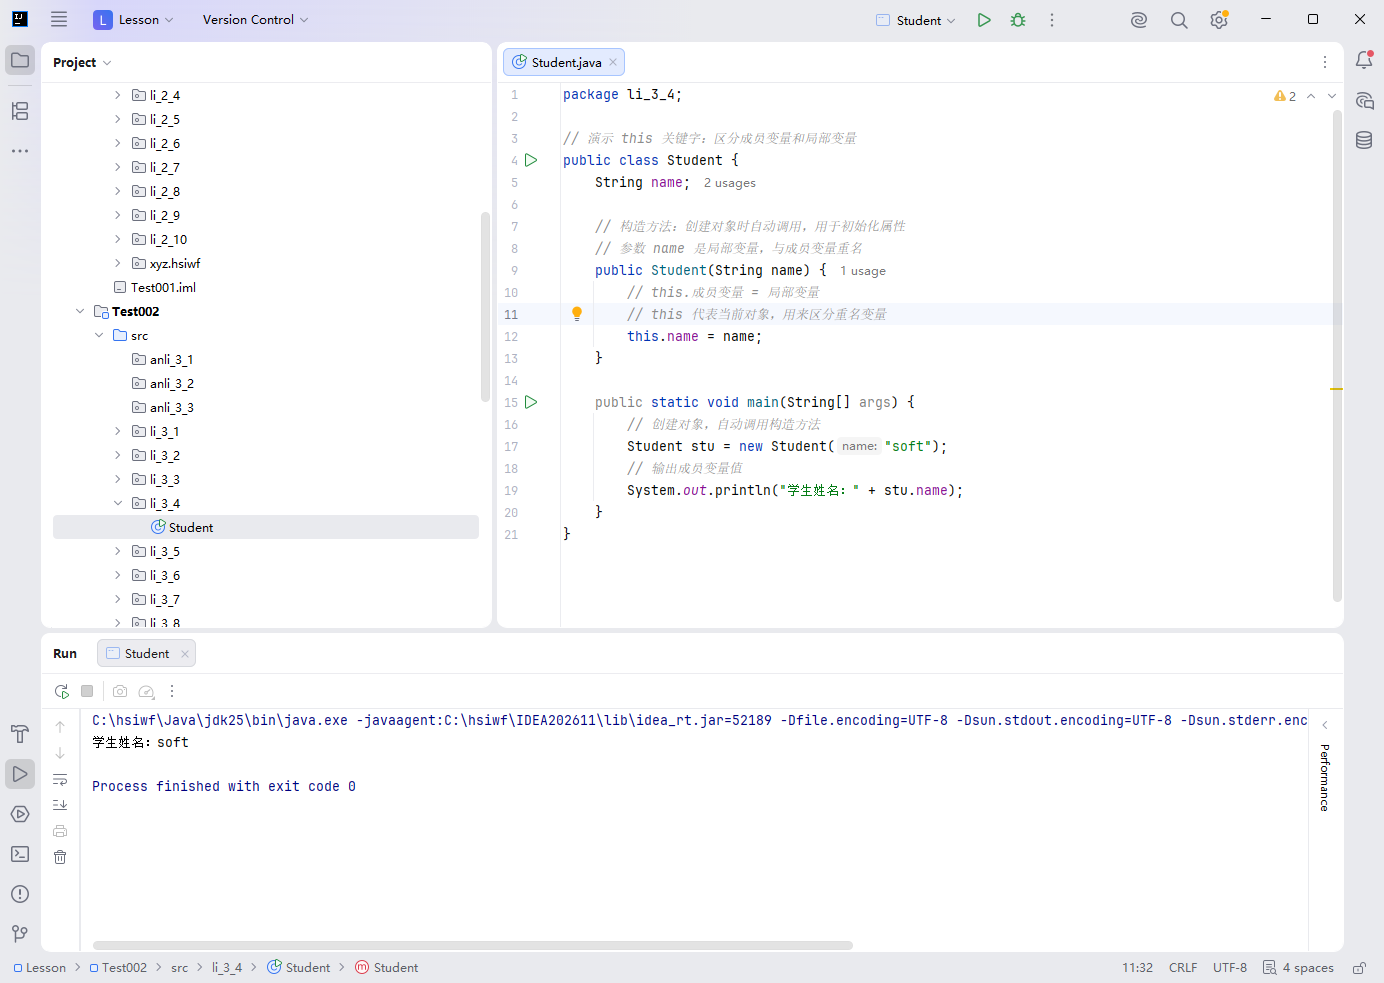The height and width of the screenshot is (983, 1384).
Task: Open IDE settings gear
Action: point(1219,20)
